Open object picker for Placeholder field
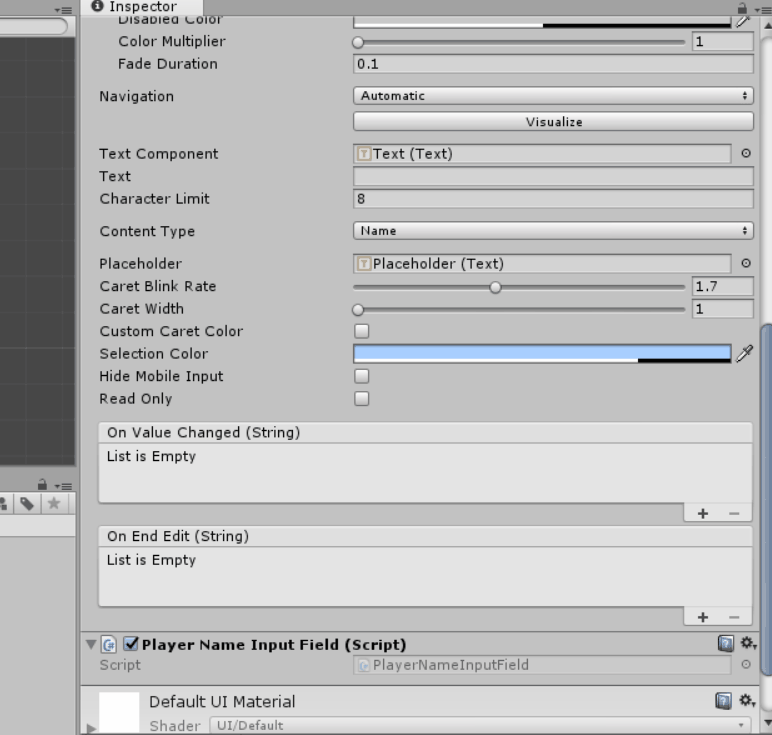 [745, 264]
